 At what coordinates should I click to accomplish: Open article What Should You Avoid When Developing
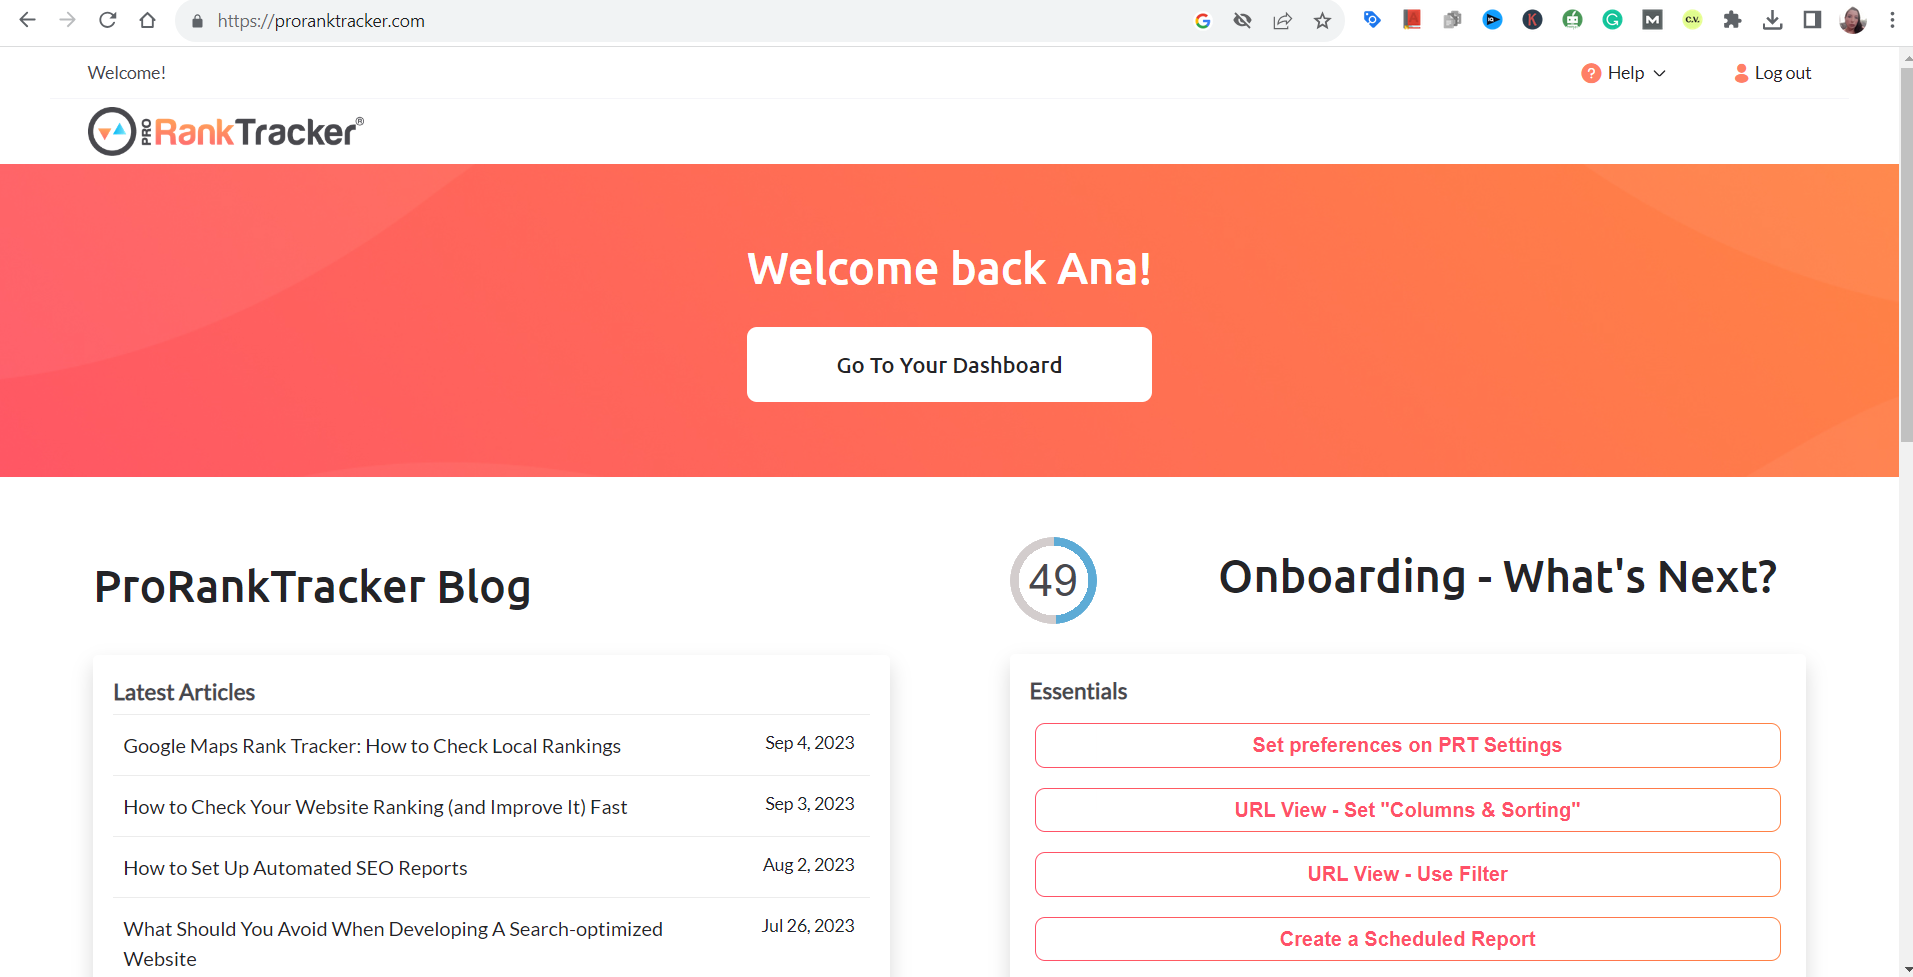[393, 944]
